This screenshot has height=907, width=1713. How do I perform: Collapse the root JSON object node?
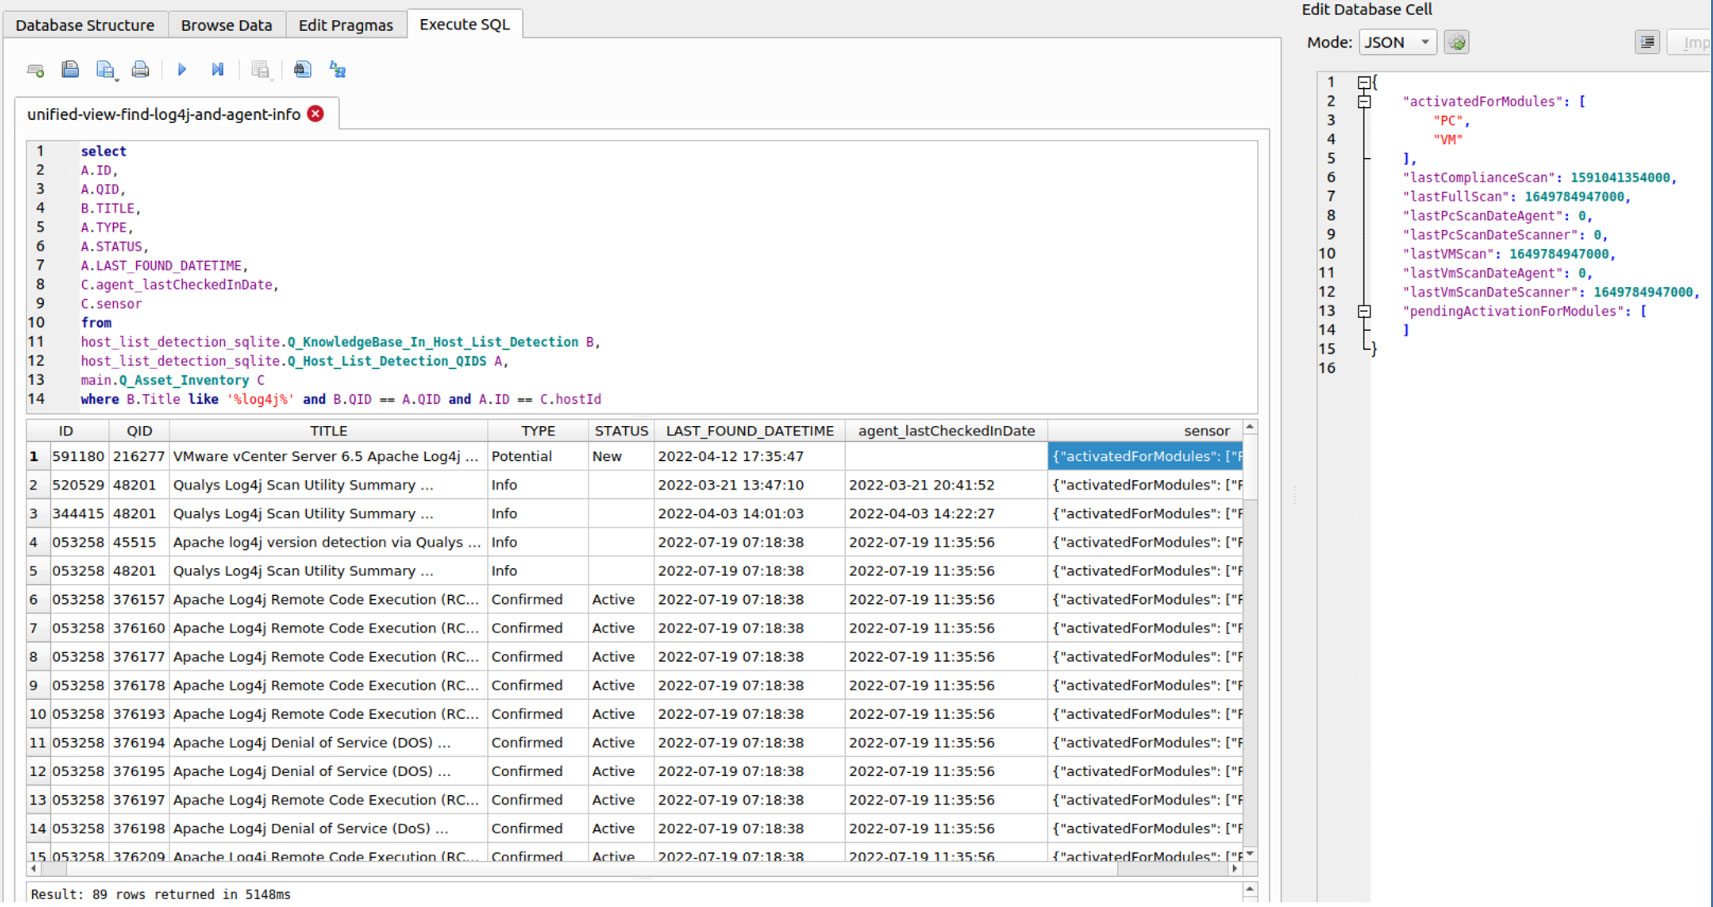(x=1364, y=83)
